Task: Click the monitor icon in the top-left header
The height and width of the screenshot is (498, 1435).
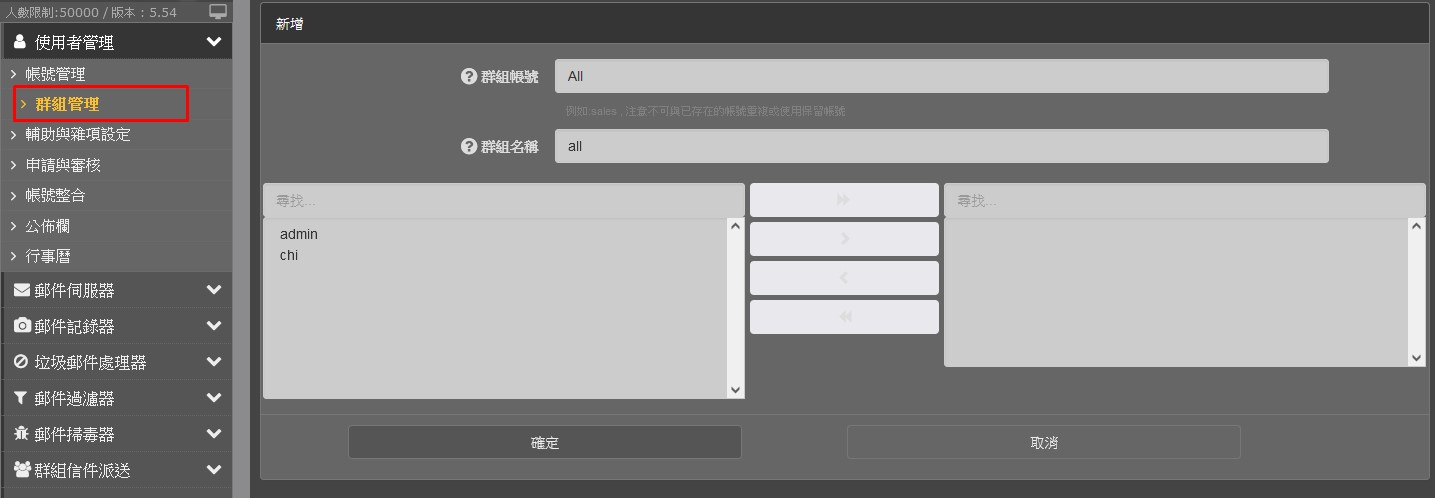Action: (x=218, y=12)
